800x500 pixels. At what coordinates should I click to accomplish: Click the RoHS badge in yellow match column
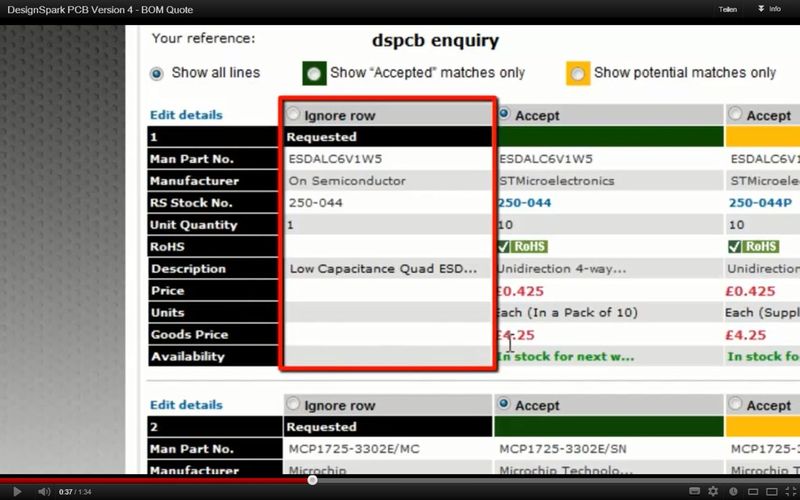pyautogui.click(x=754, y=246)
